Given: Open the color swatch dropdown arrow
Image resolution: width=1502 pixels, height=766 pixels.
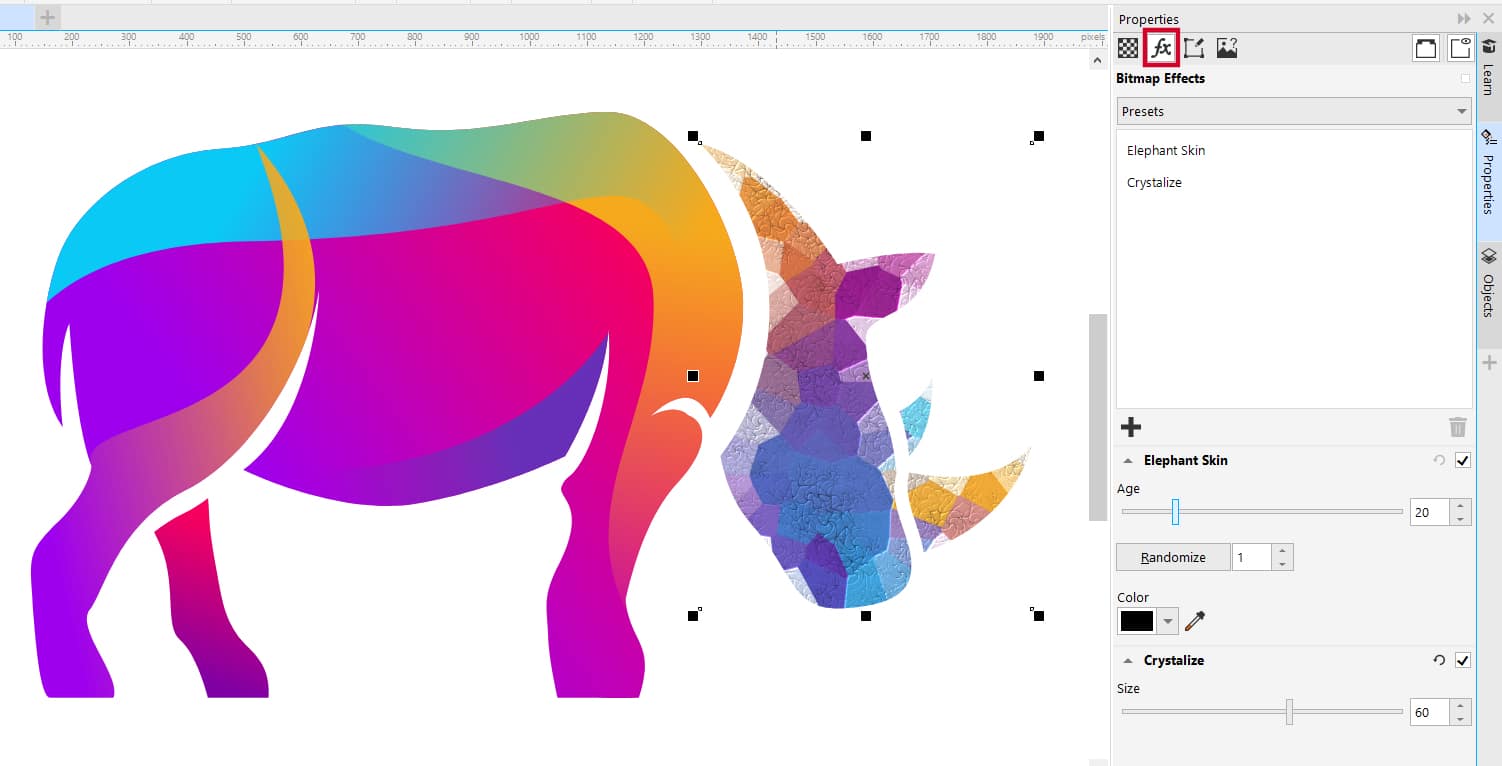Looking at the screenshot, I should coord(1169,620).
